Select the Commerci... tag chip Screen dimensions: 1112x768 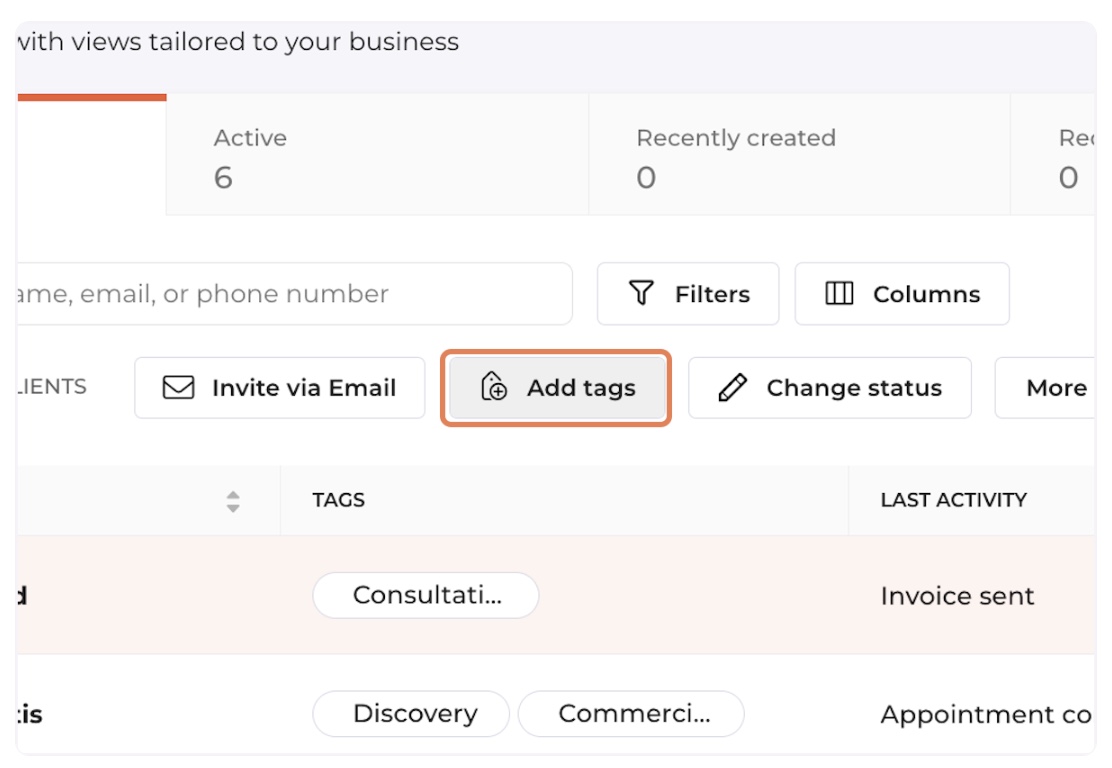coord(631,714)
